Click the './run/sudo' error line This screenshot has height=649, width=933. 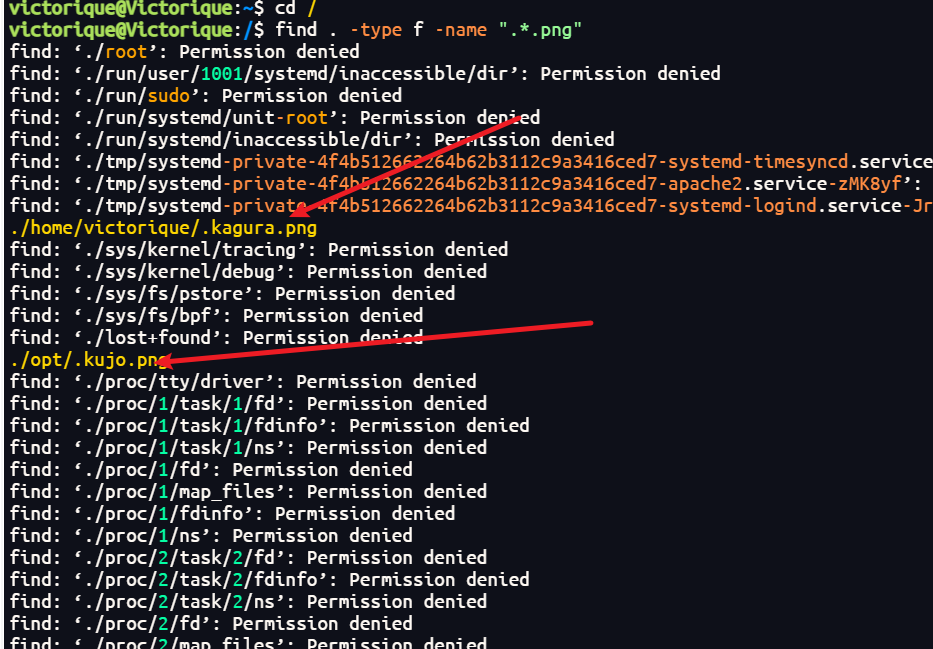[206, 95]
